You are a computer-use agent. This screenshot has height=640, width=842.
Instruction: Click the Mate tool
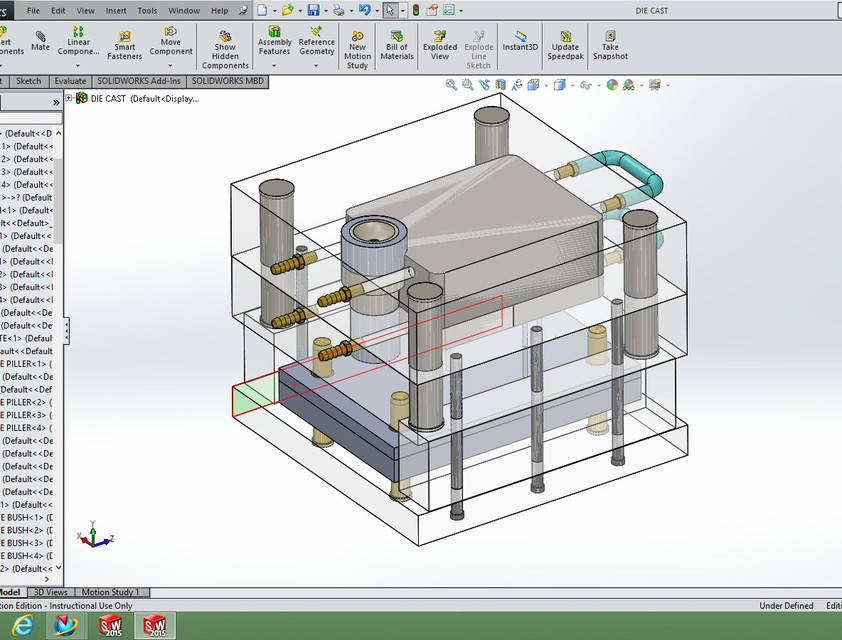pos(40,41)
